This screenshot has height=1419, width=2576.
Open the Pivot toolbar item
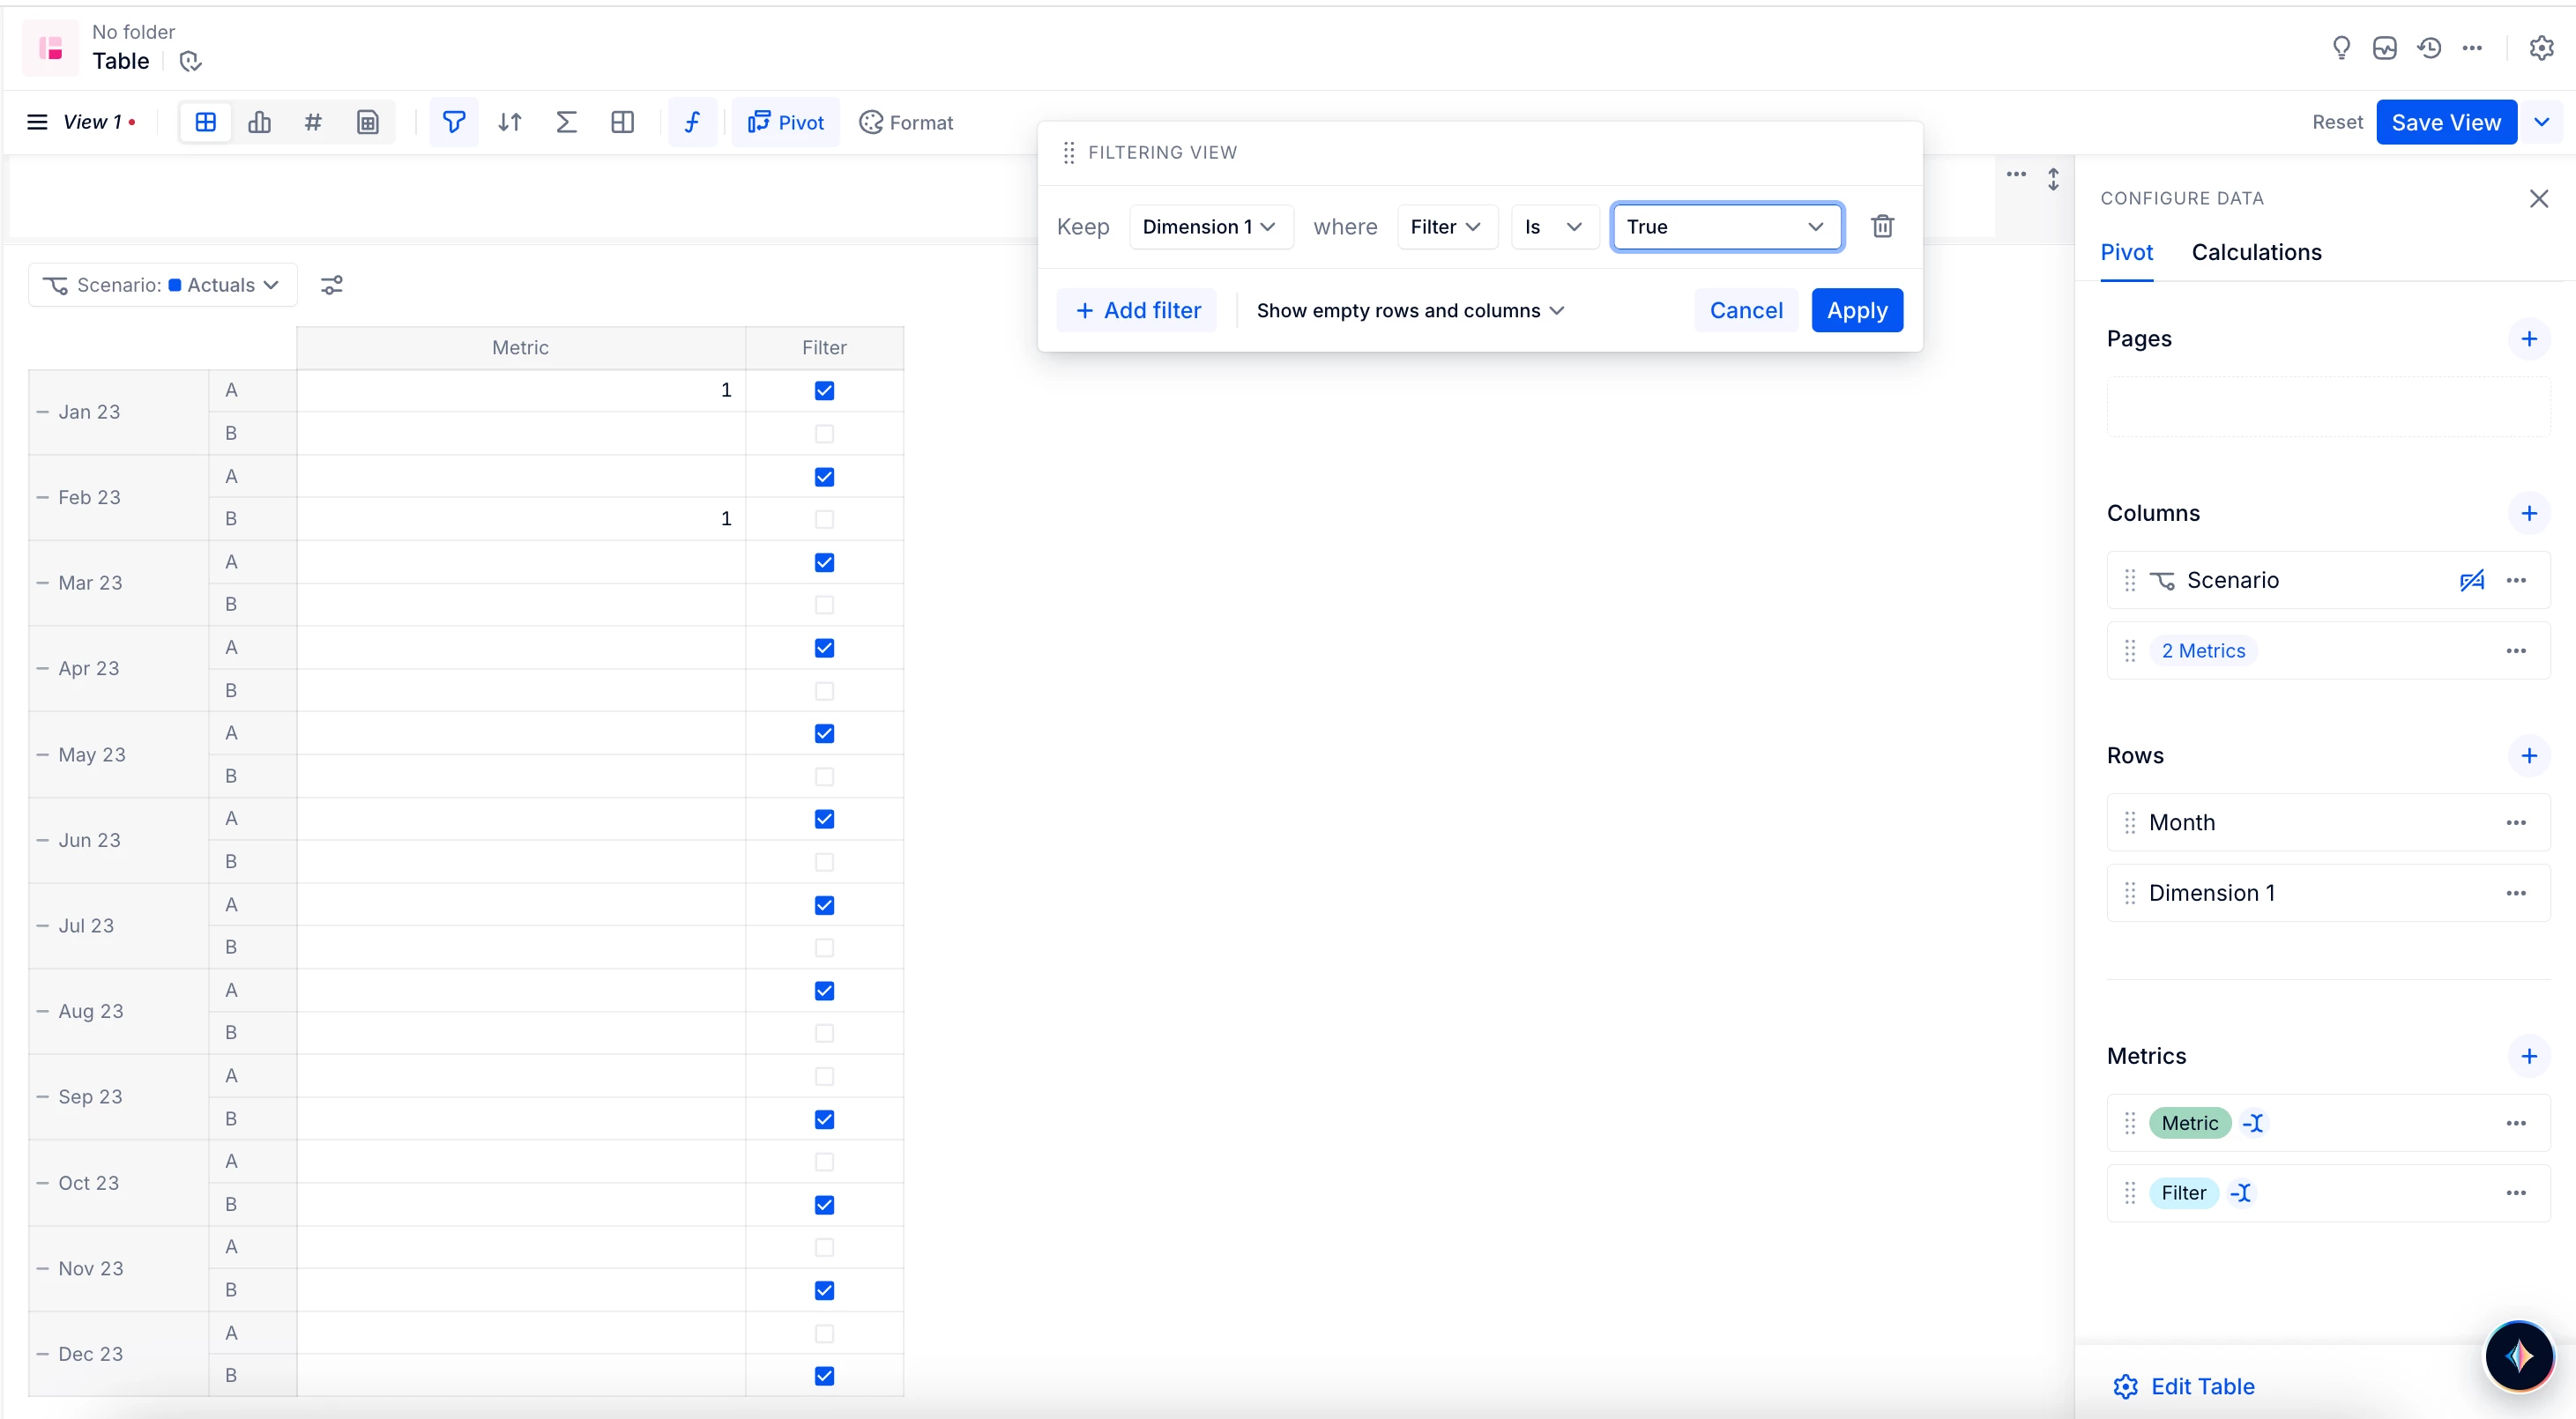coord(786,122)
